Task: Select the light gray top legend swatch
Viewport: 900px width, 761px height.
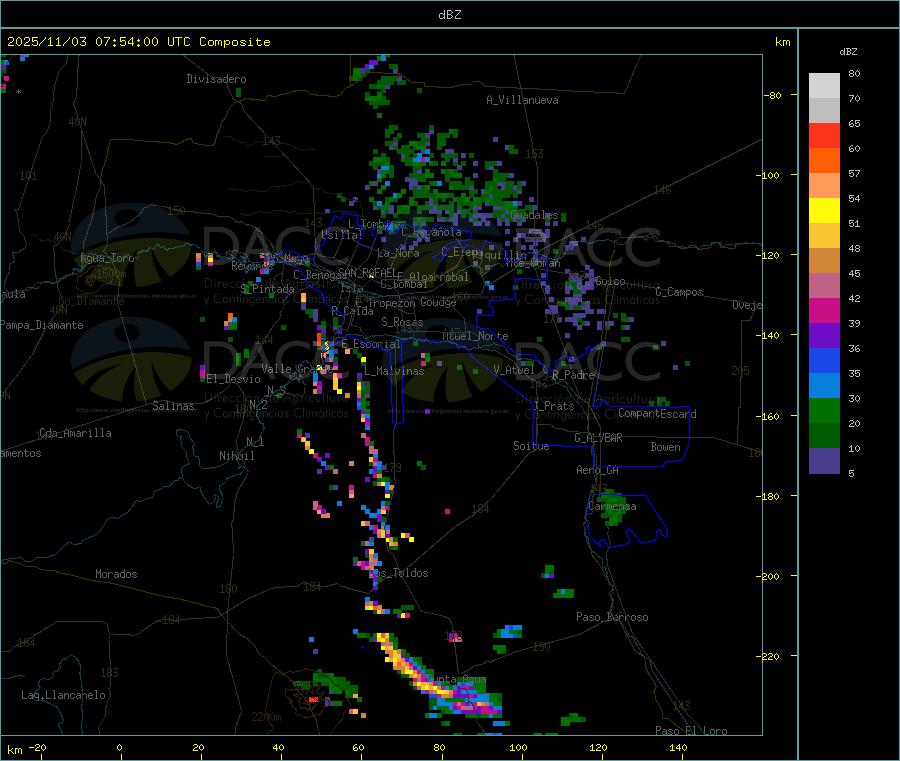Action: click(x=824, y=85)
